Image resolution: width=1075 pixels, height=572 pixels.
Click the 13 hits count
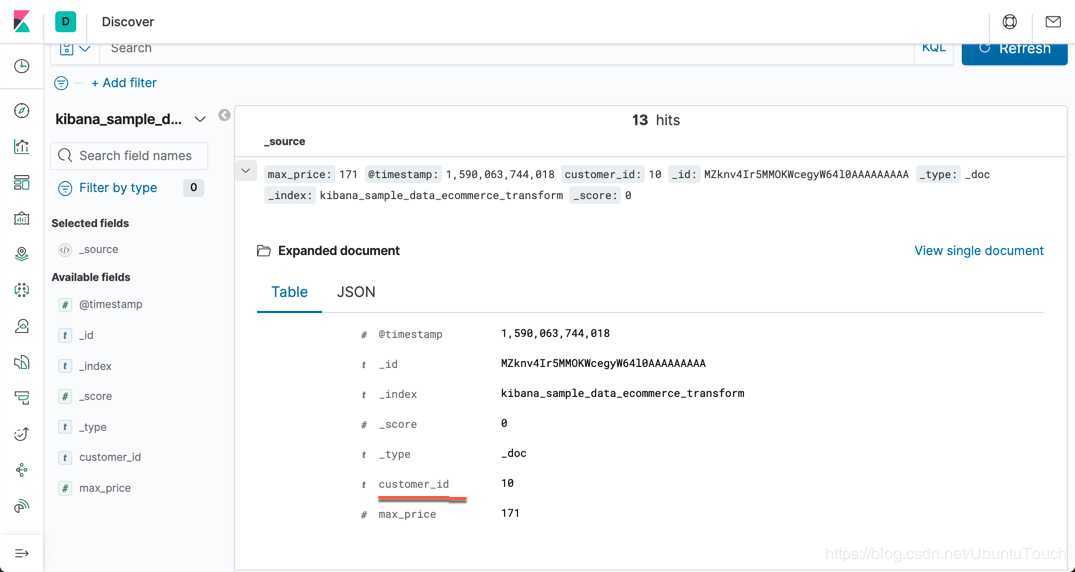pyautogui.click(x=655, y=121)
